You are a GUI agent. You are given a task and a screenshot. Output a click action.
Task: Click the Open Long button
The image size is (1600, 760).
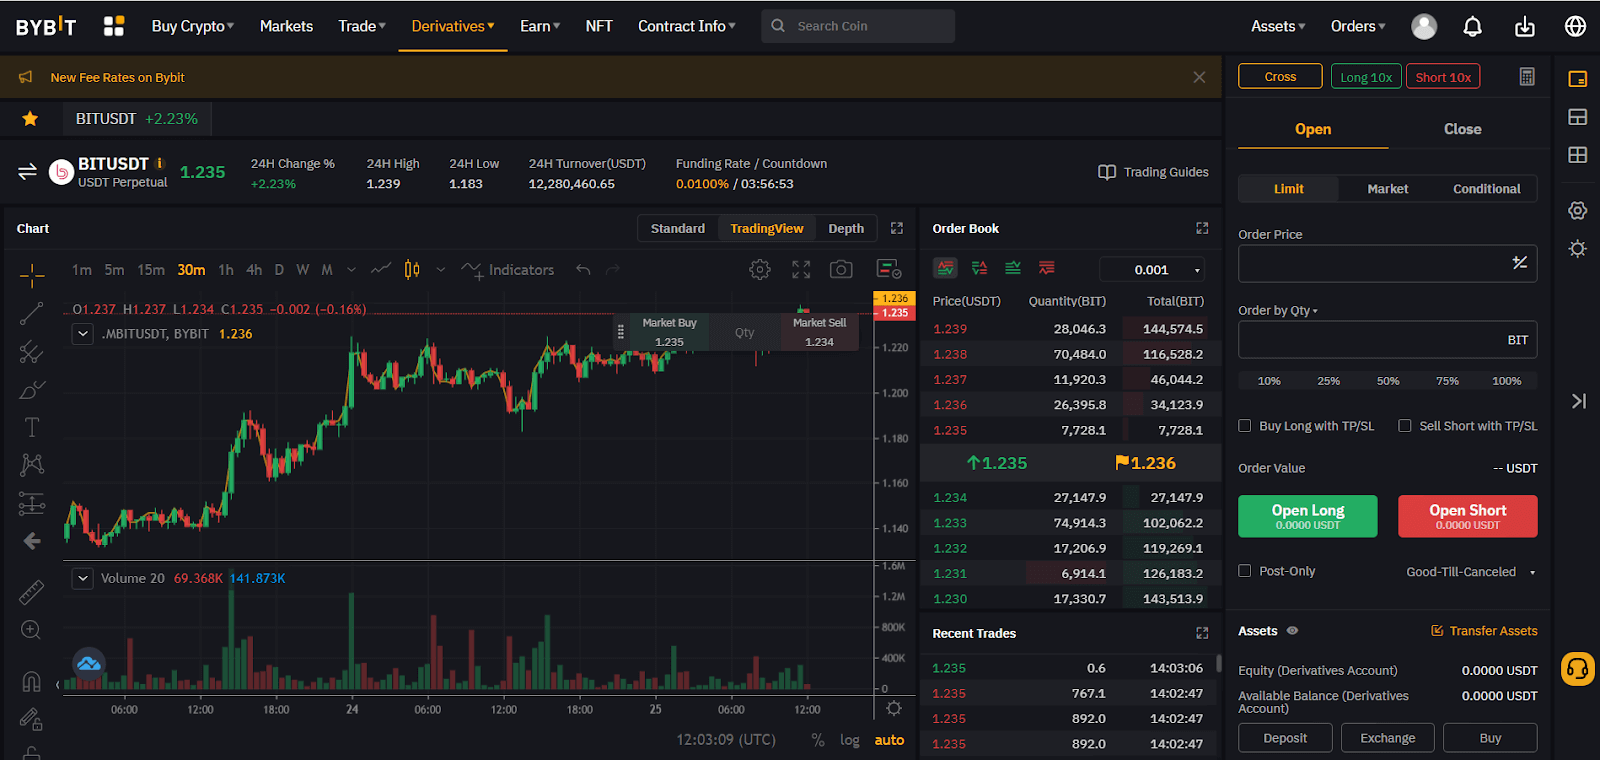[x=1308, y=516]
